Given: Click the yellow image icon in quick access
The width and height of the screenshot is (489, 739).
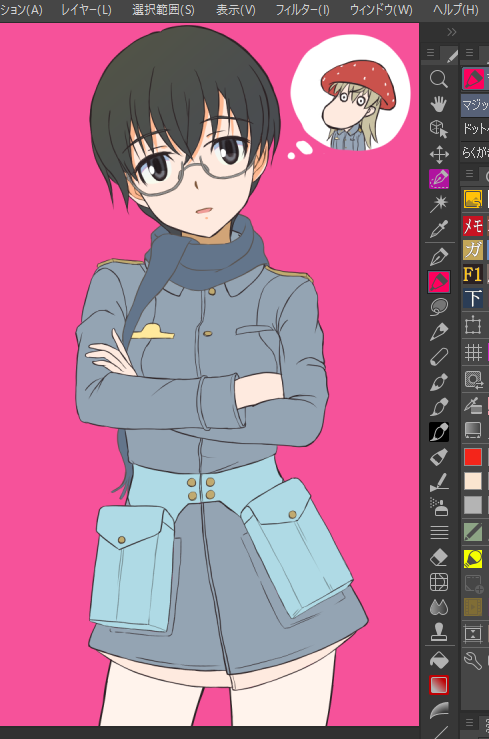Looking at the screenshot, I should coord(473,199).
